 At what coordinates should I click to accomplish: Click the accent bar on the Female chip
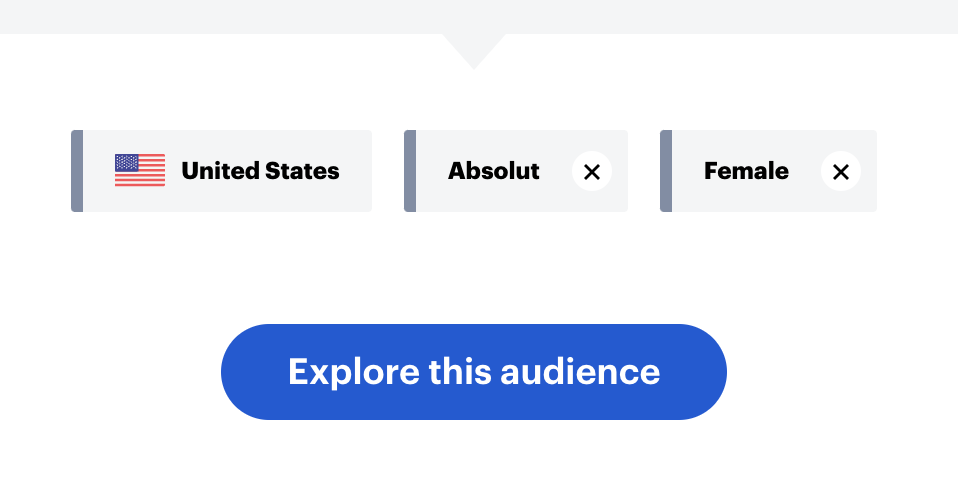(666, 171)
